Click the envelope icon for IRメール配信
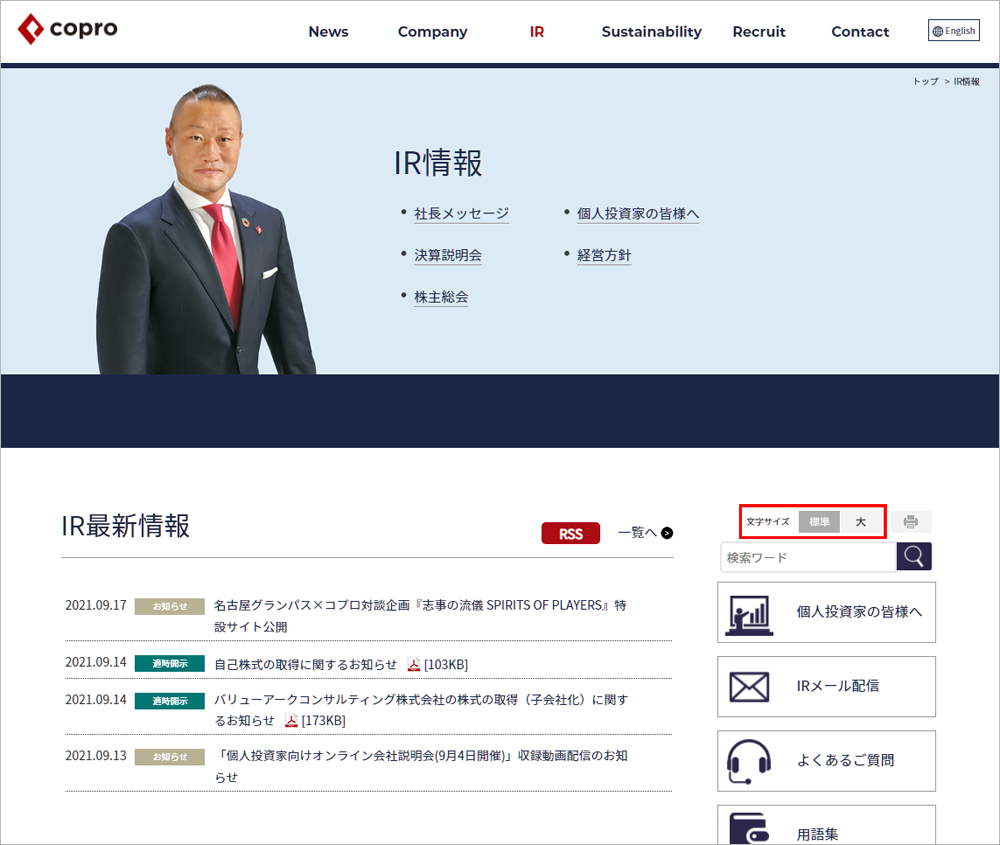The height and width of the screenshot is (845, 1000). click(749, 687)
